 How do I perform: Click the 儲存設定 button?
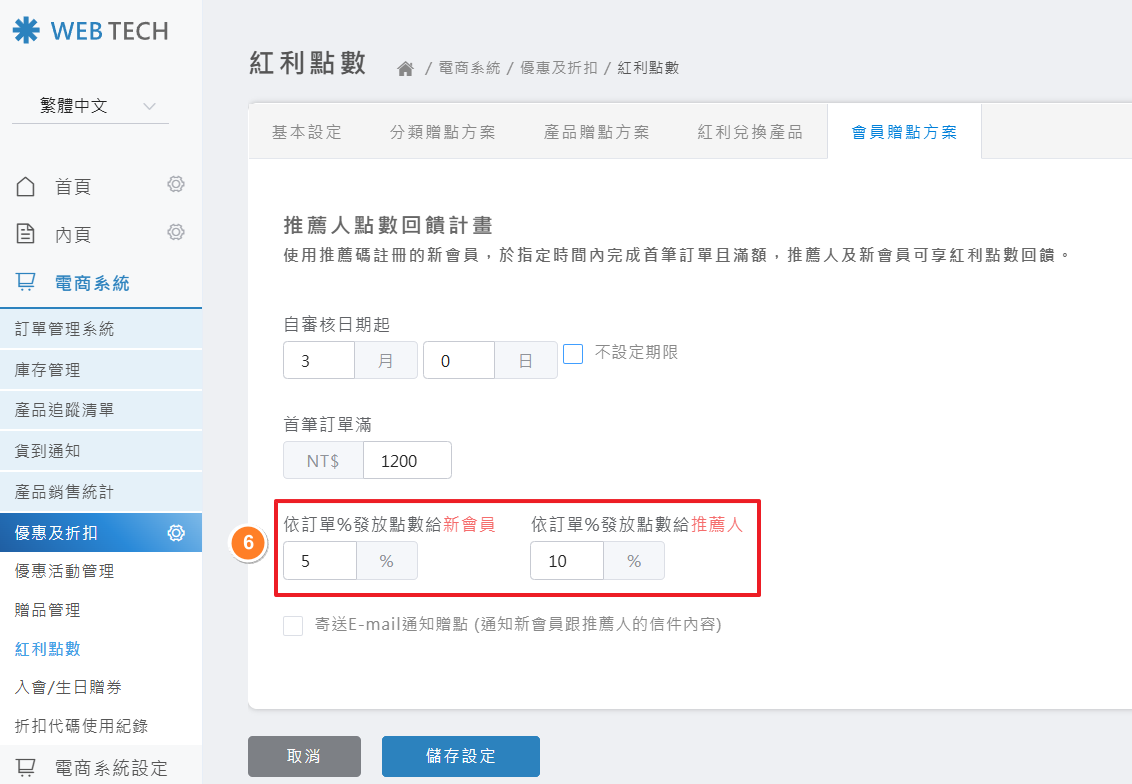460,756
